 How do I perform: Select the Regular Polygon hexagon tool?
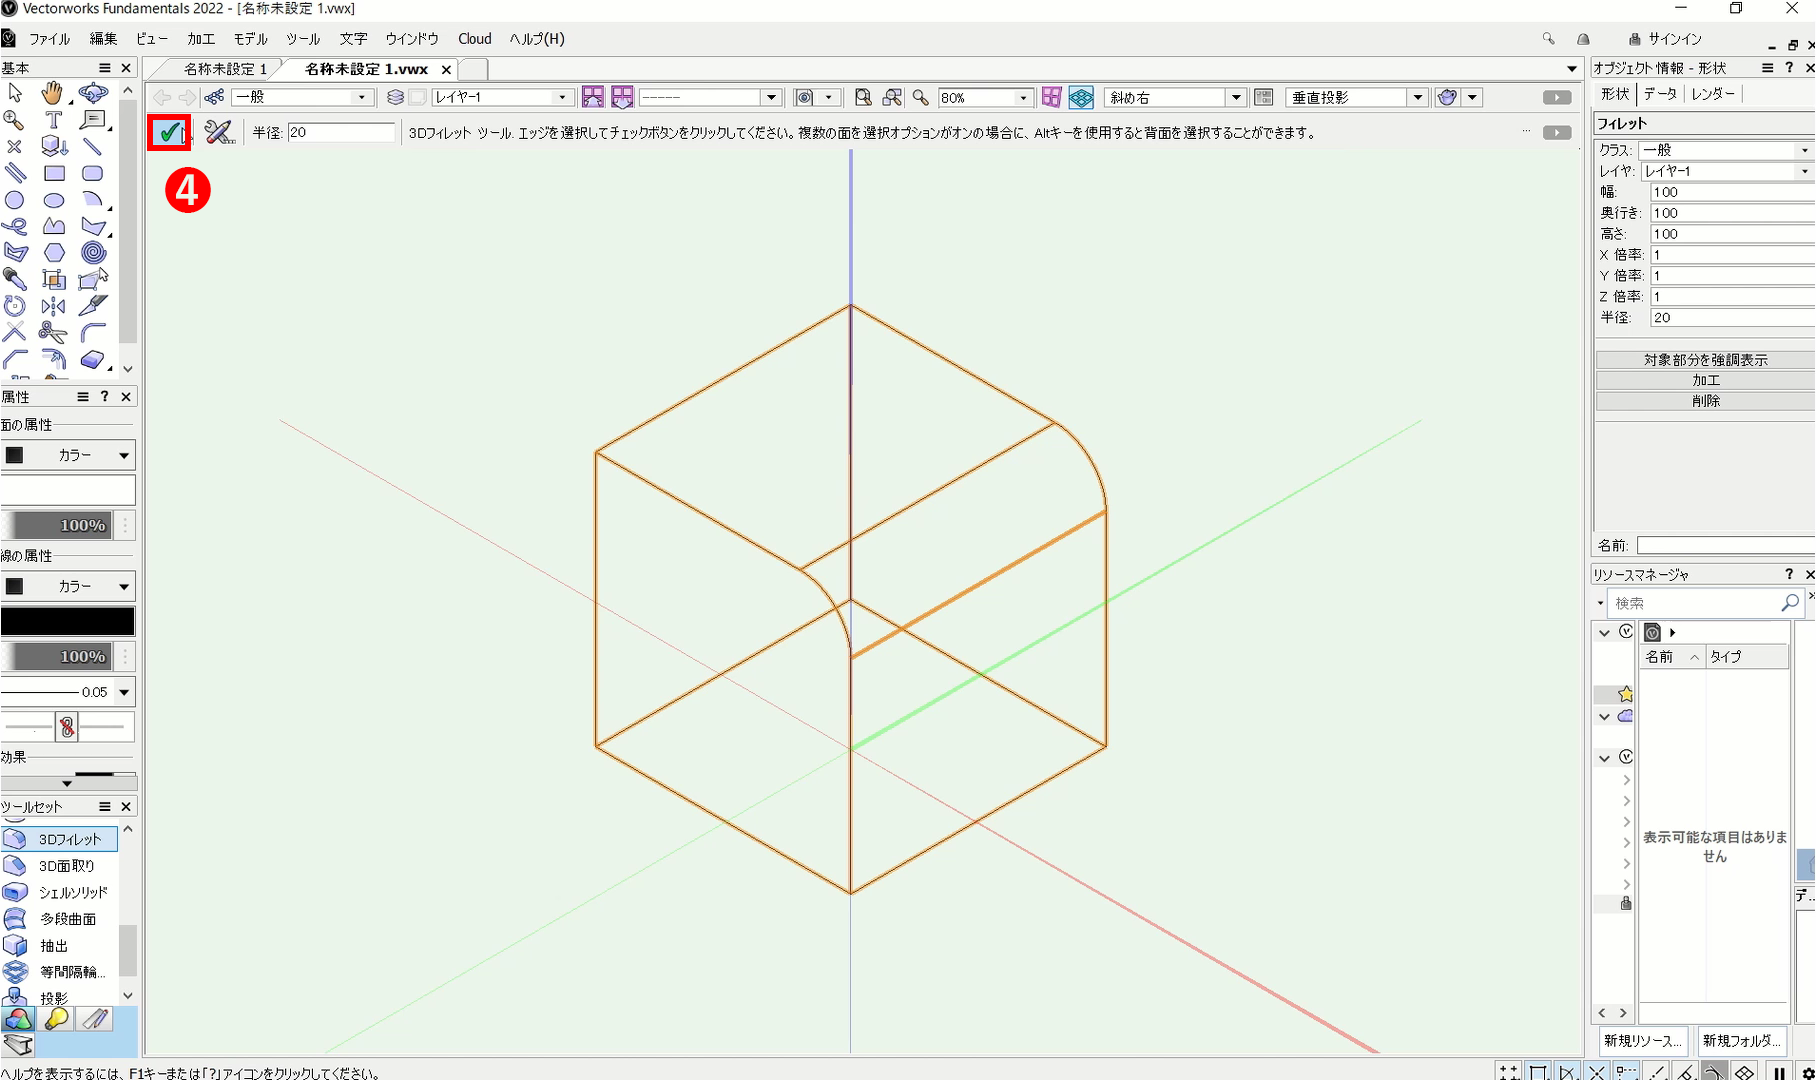click(53, 253)
